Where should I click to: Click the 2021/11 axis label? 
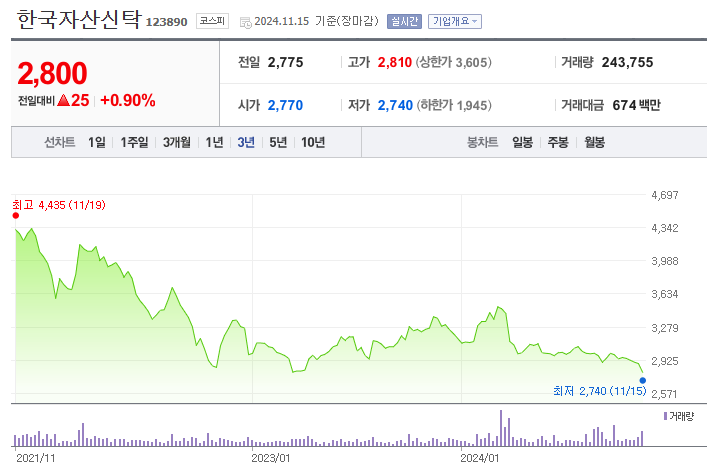[x=36, y=458]
